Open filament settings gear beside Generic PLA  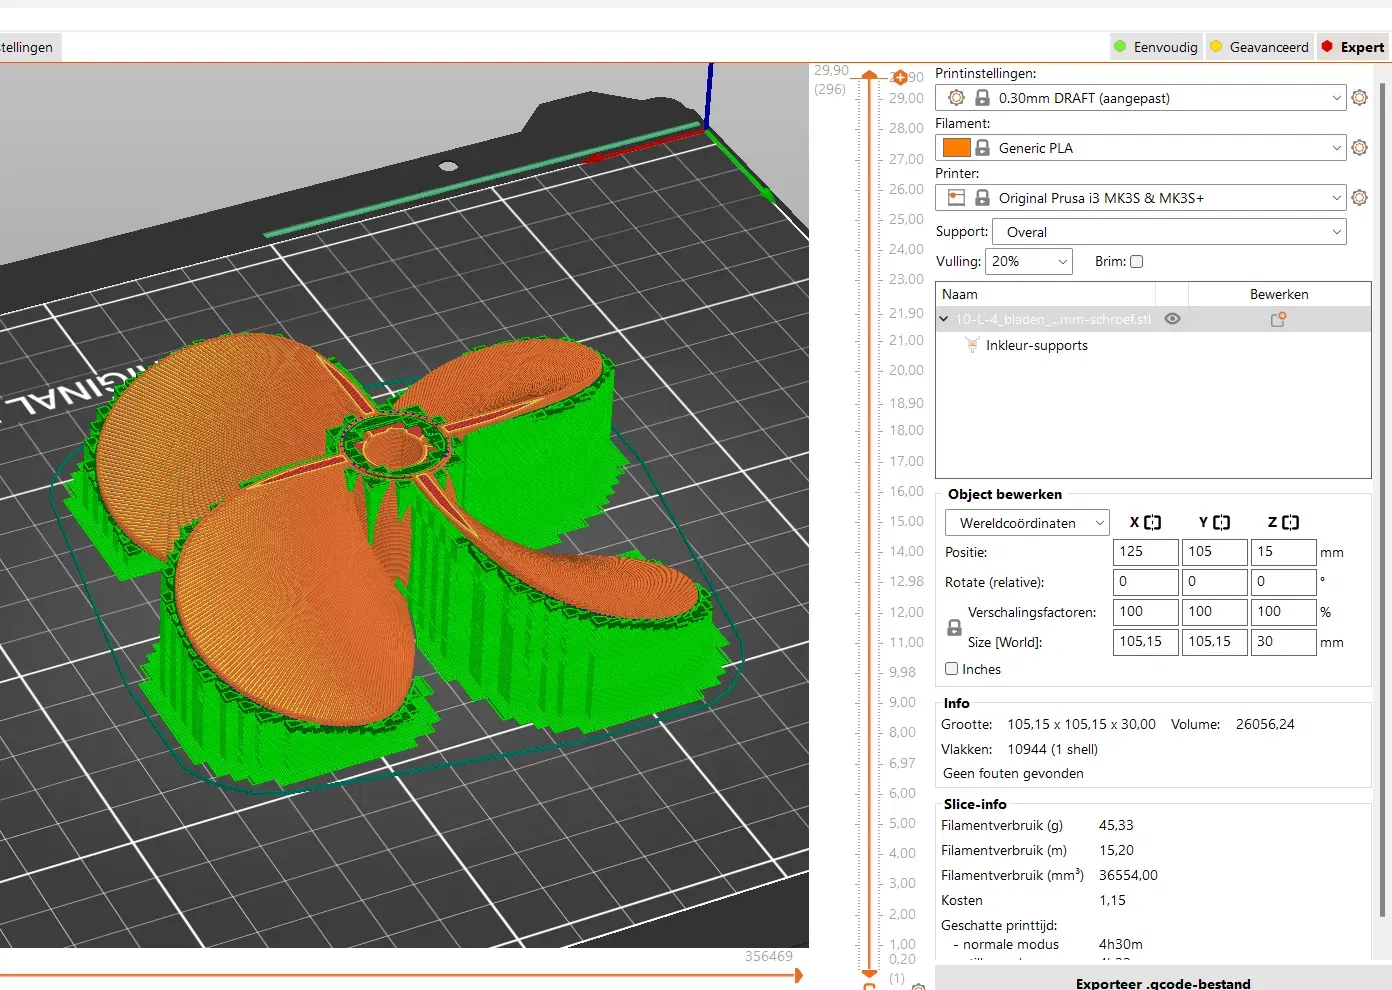click(x=1359, y=148)
